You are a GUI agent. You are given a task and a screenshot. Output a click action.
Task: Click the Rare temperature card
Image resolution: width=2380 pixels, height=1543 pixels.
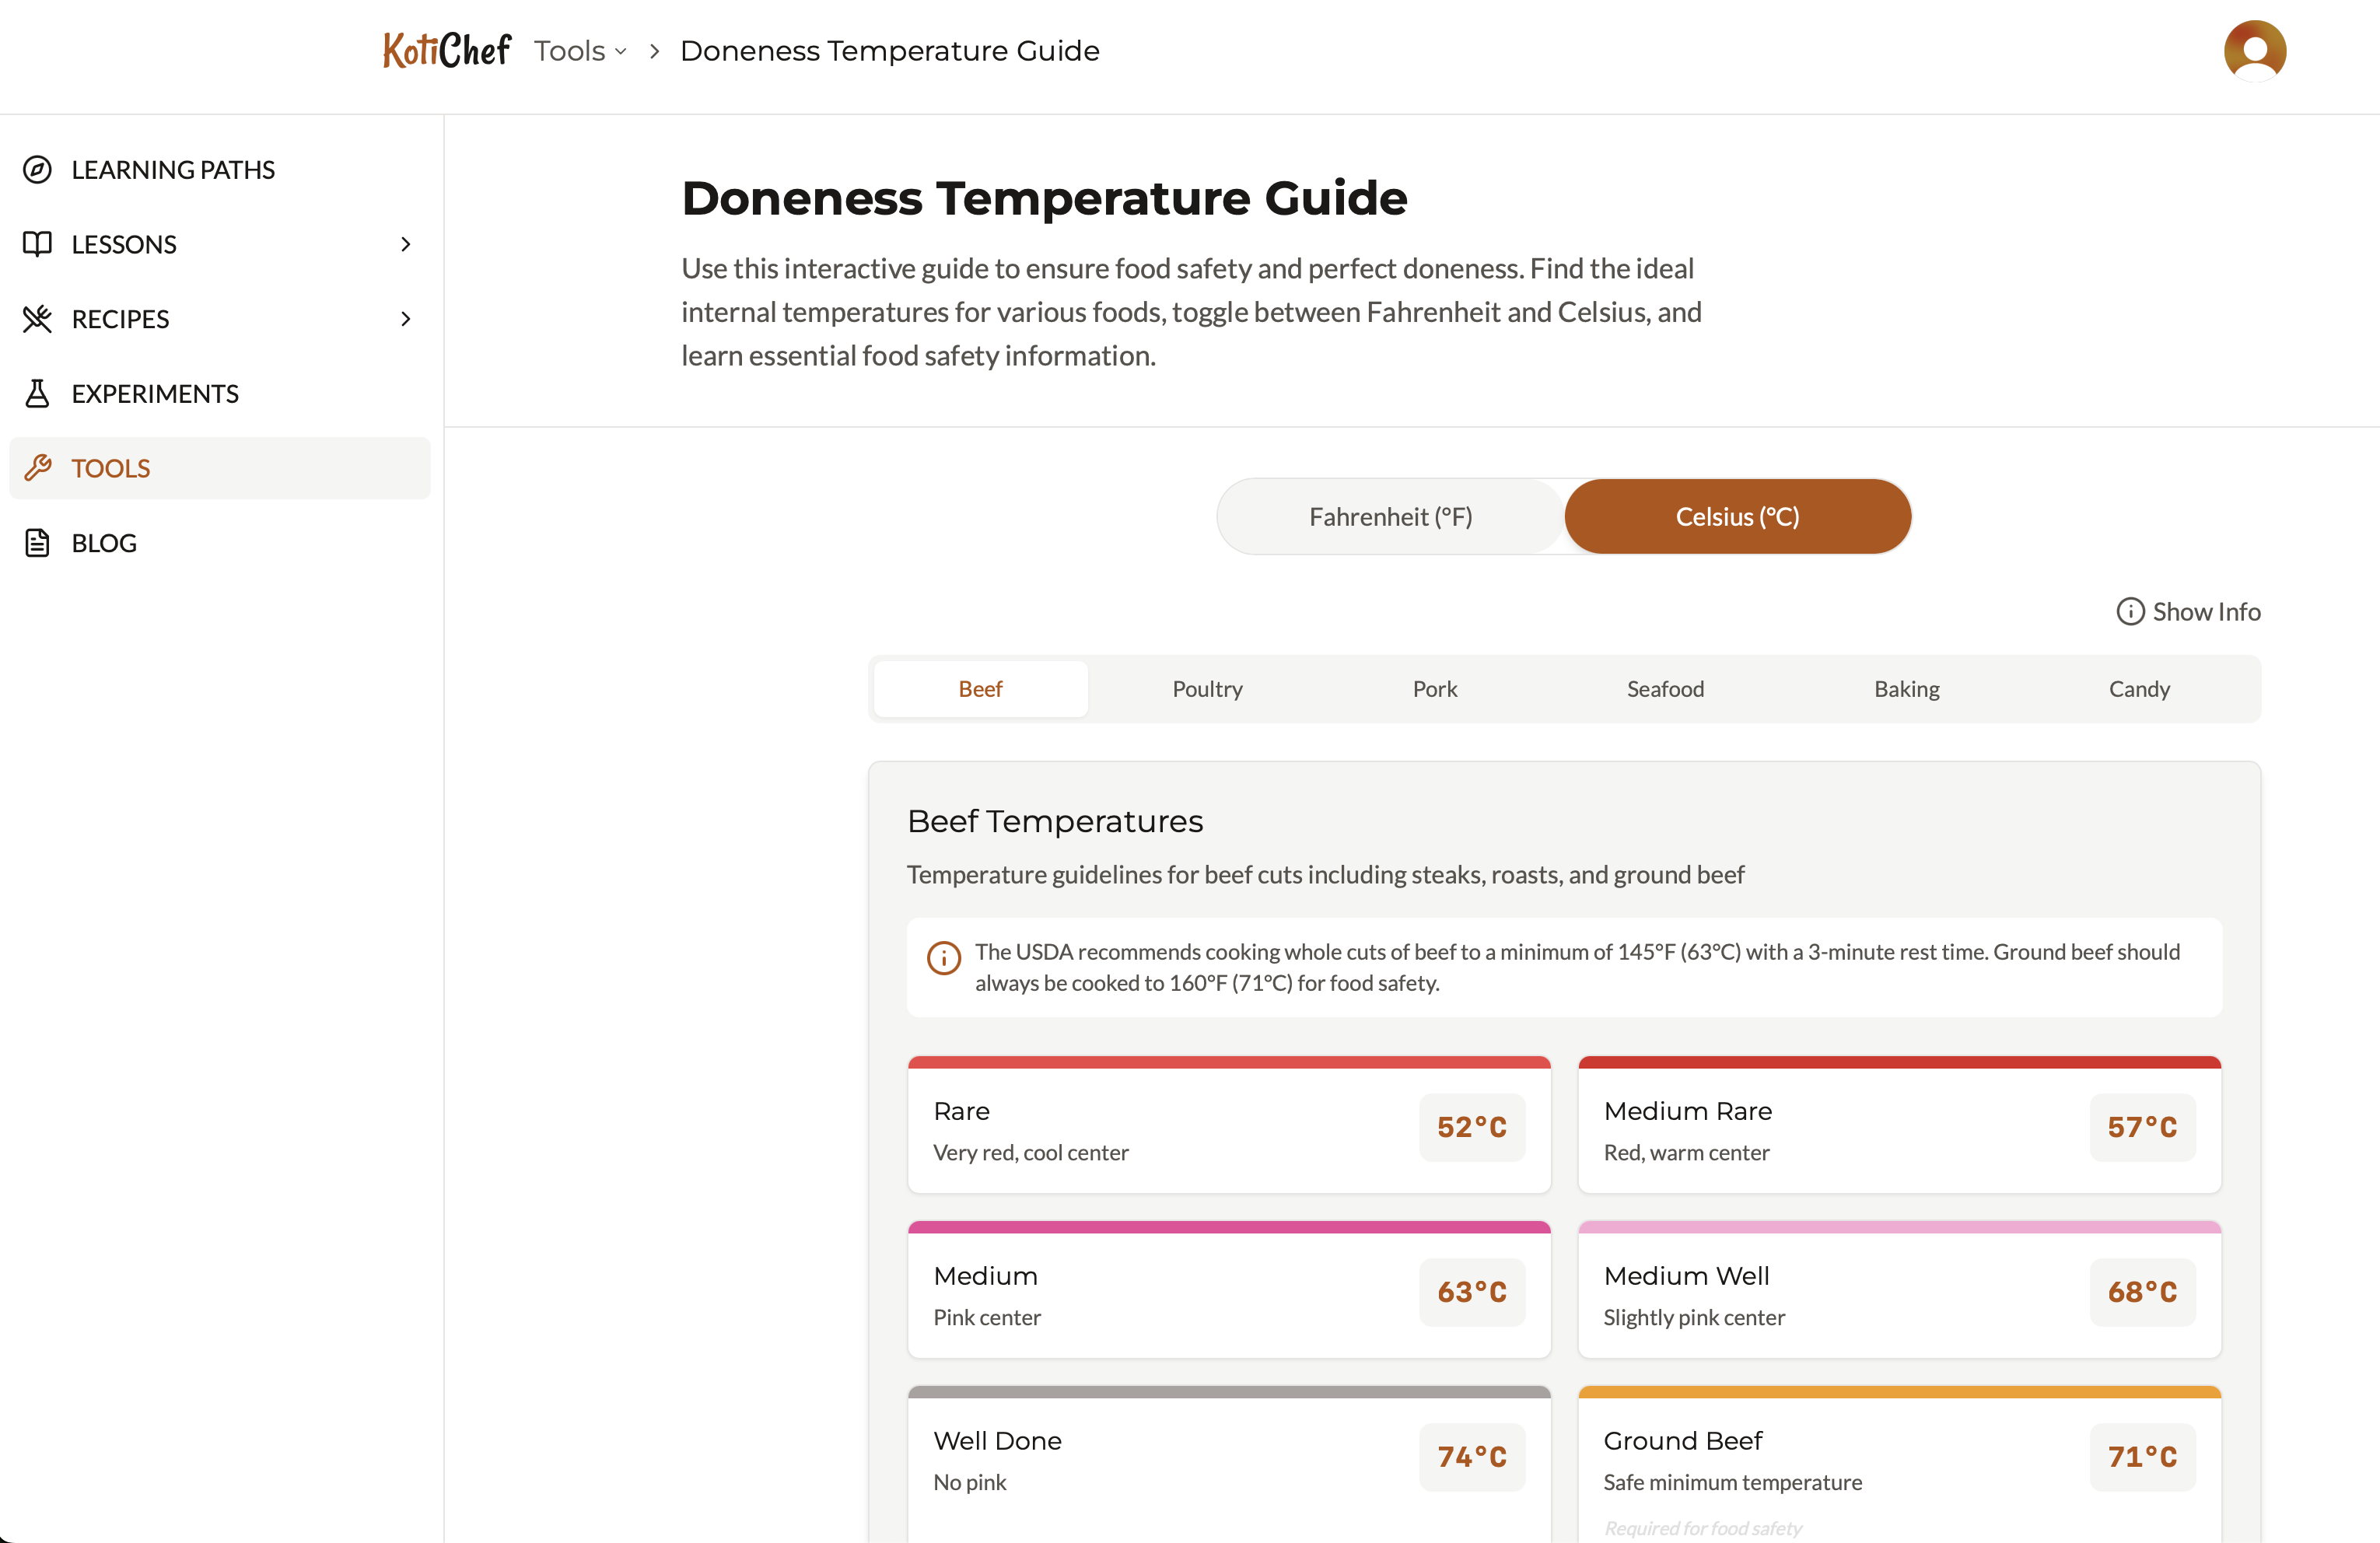1229,1124
